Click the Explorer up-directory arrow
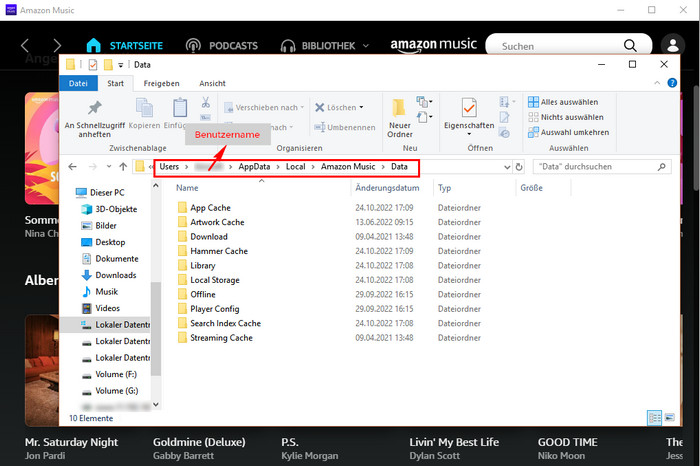The height and width of the screenshot is (466, 700). click(x=123, y=166)
